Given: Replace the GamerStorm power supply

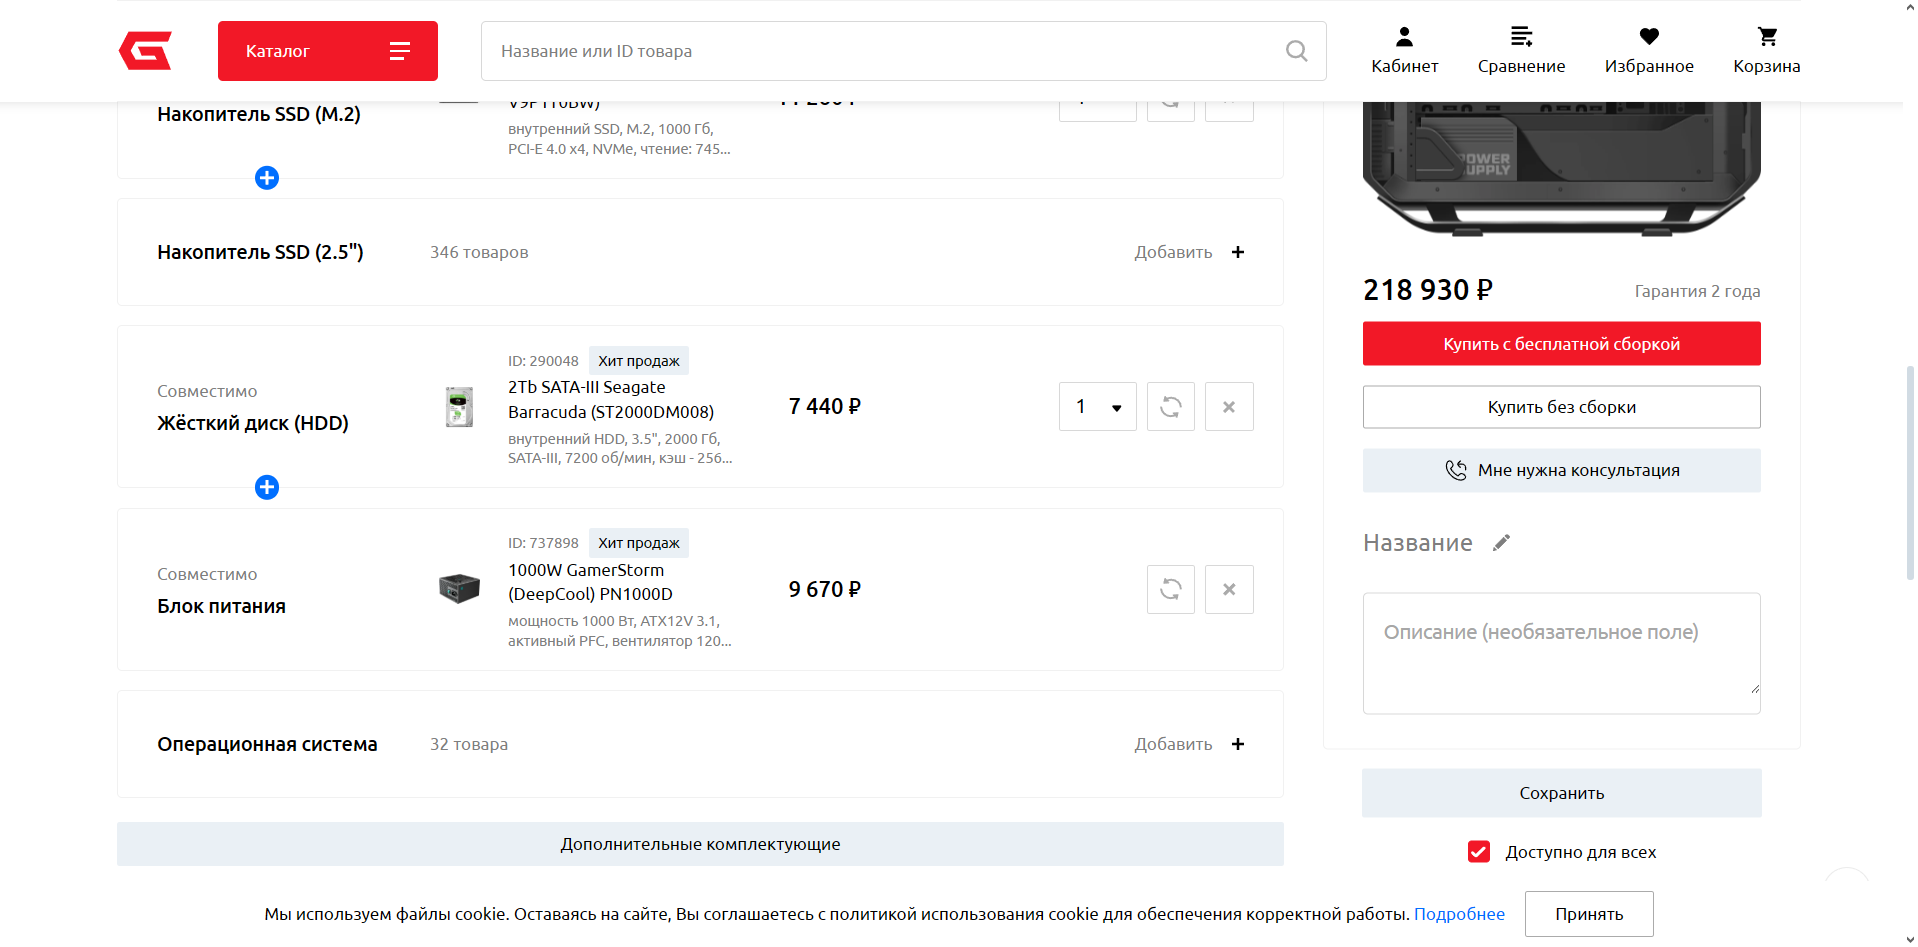Looking at the screenshot, I should pyautogui.click(x=1171, y=589).
